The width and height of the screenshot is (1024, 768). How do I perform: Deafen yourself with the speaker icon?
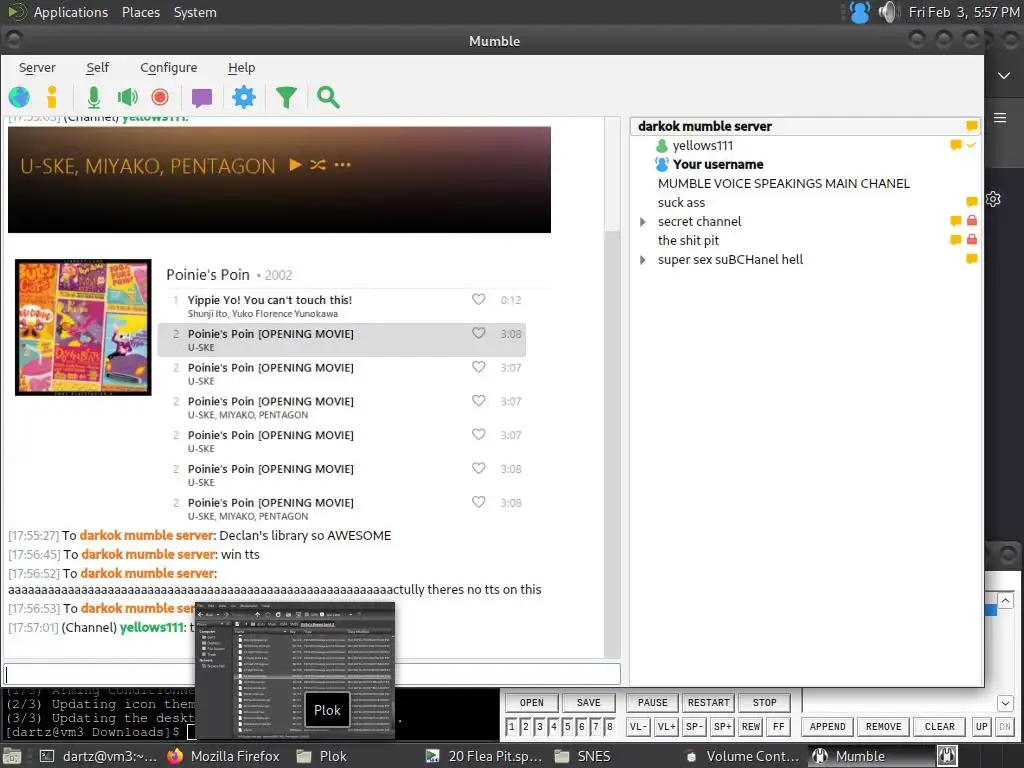127,97
